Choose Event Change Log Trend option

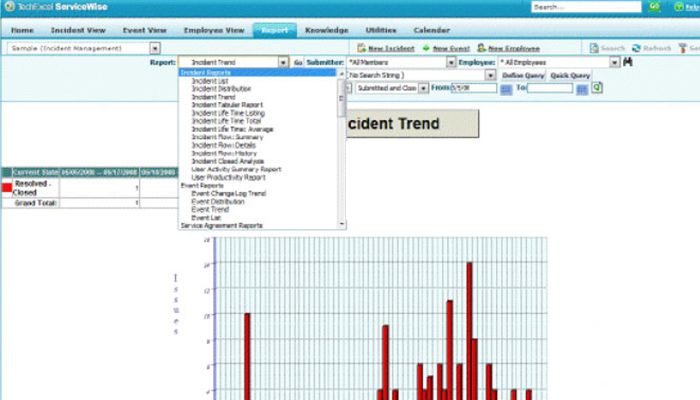click(229, 193)
